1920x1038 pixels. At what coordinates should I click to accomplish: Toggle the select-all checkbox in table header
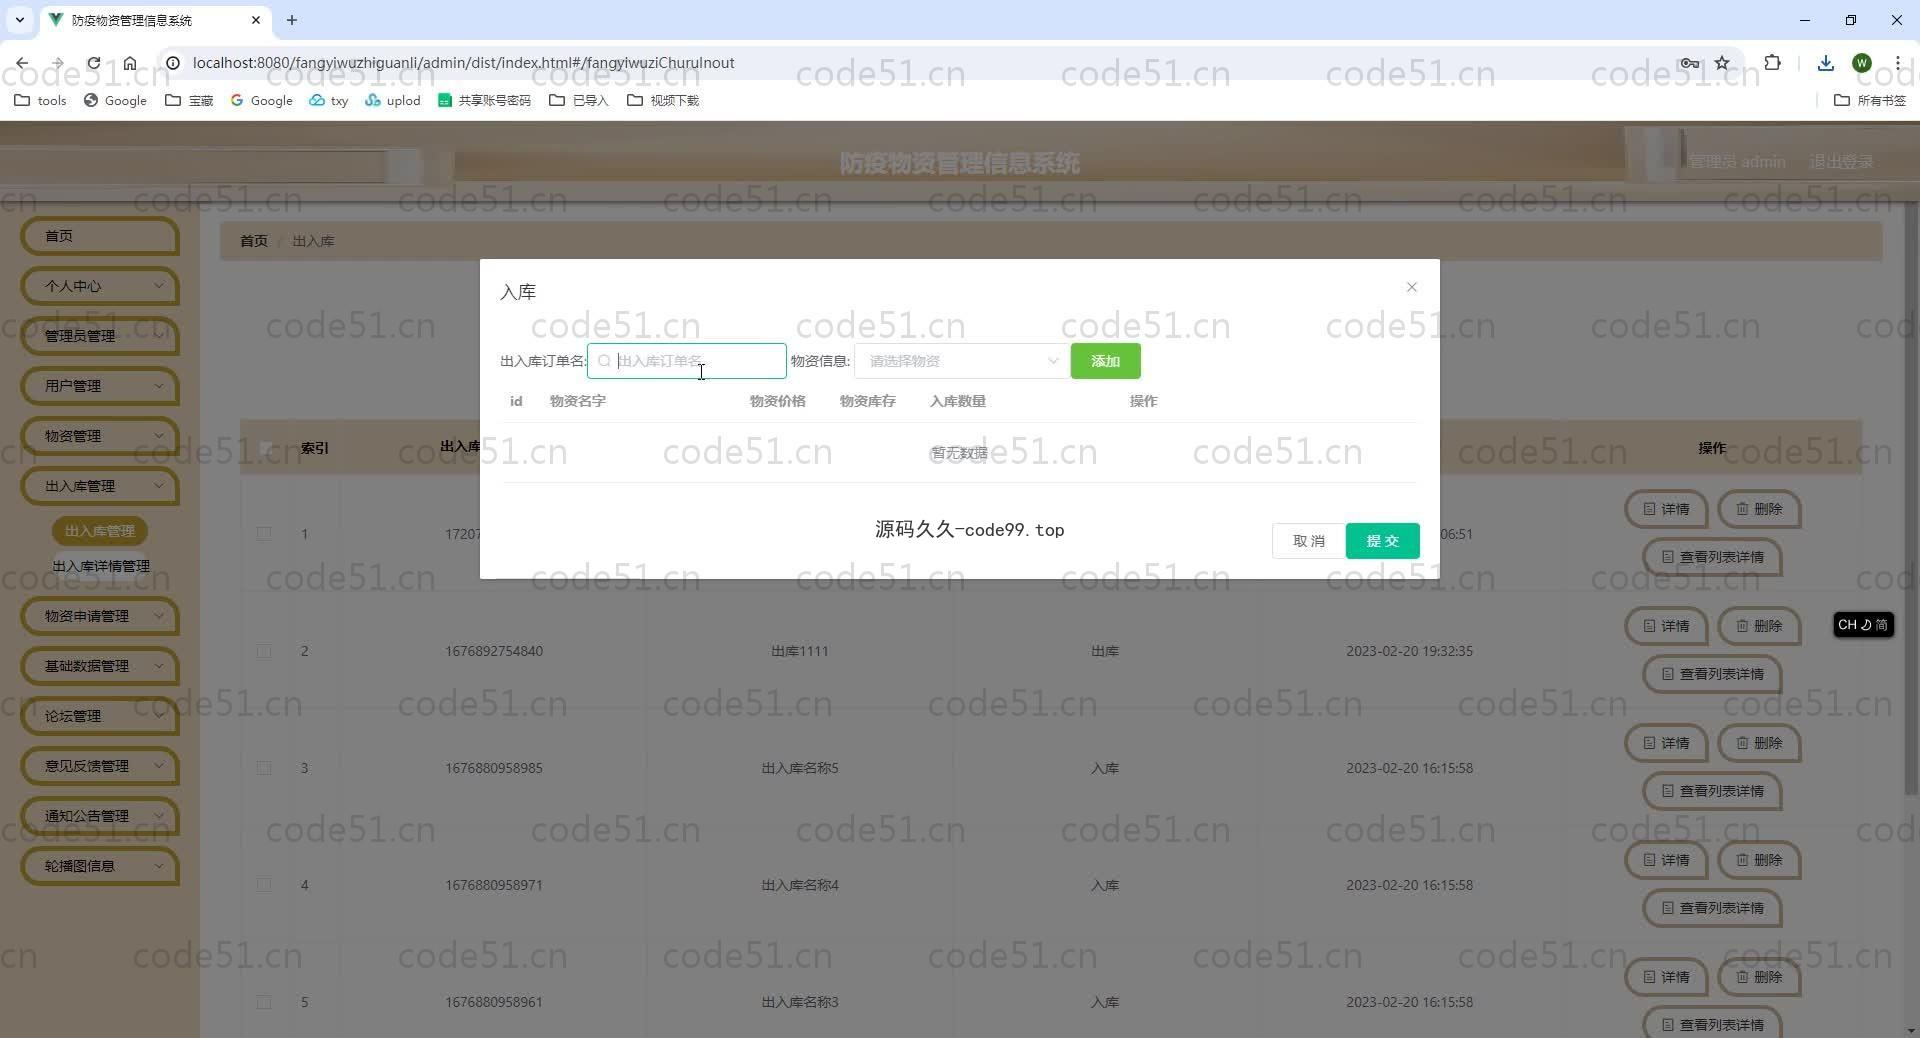tap(265, 448)
